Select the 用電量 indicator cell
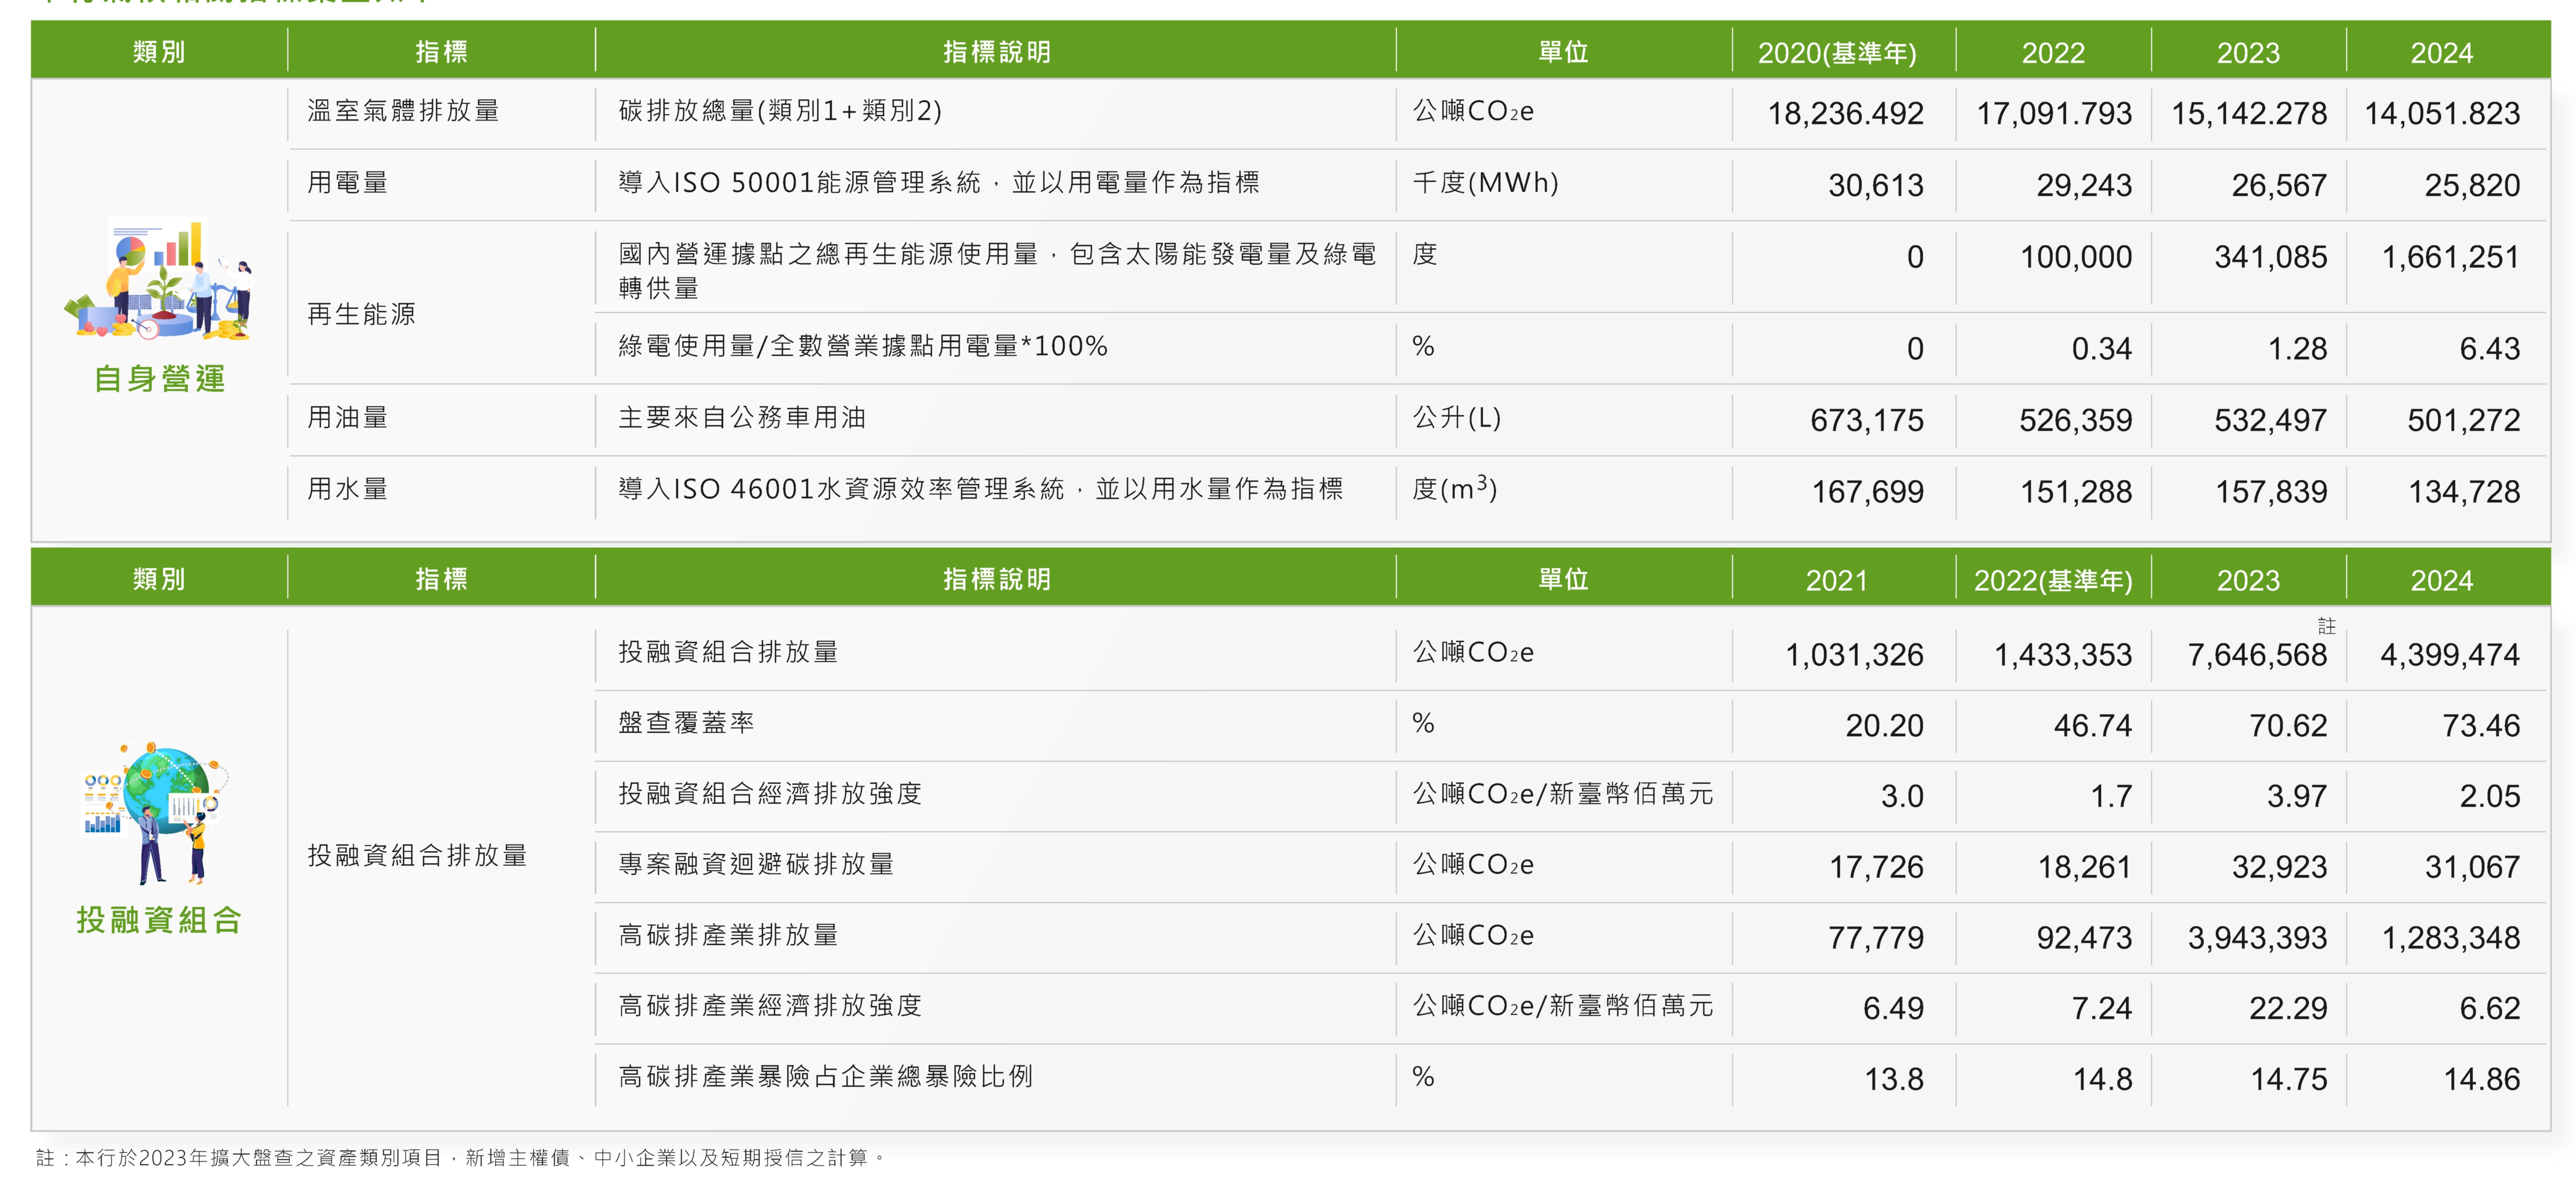 [347, 183]
